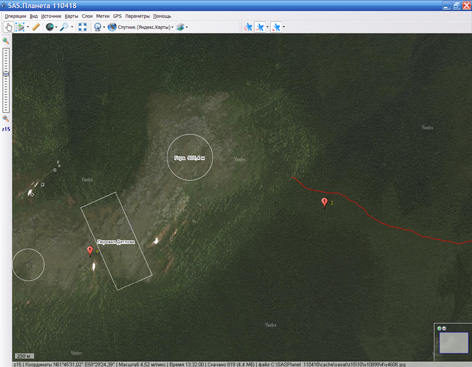Restore the SAS.Планета window size
Viewport: 472px width, 367px height.
point(456,5)
